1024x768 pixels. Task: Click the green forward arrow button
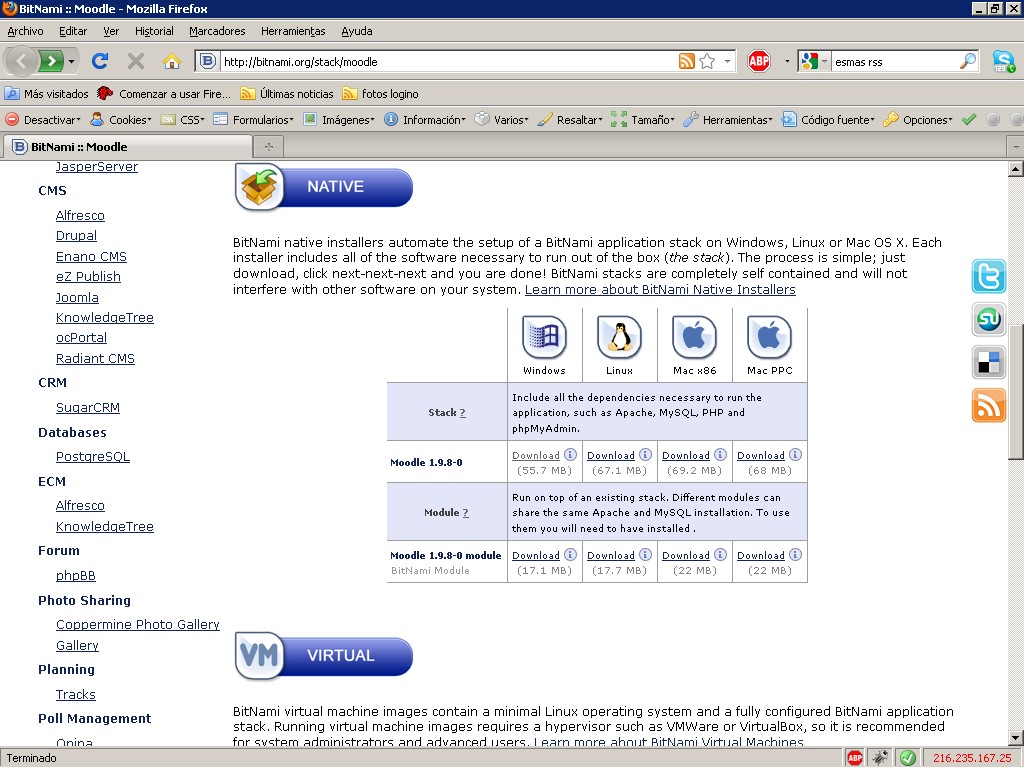click(x=51, y=61)
